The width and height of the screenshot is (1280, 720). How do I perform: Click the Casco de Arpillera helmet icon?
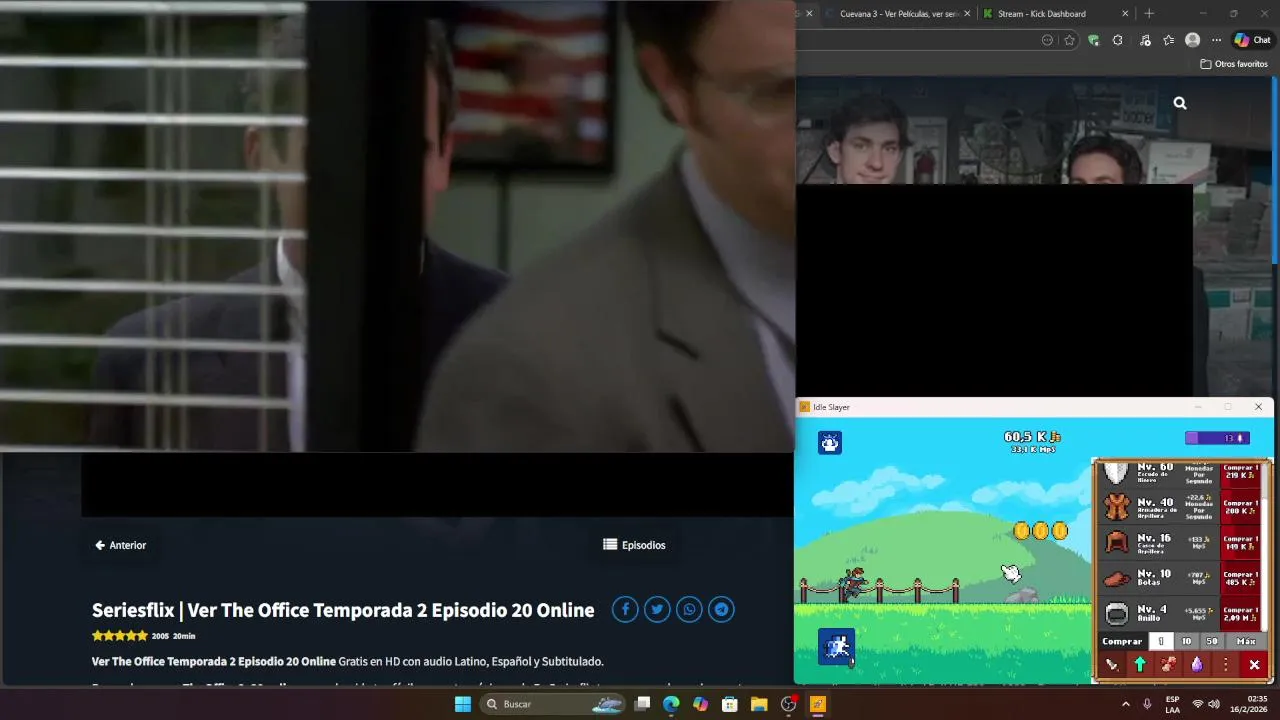pos(1117,543)
